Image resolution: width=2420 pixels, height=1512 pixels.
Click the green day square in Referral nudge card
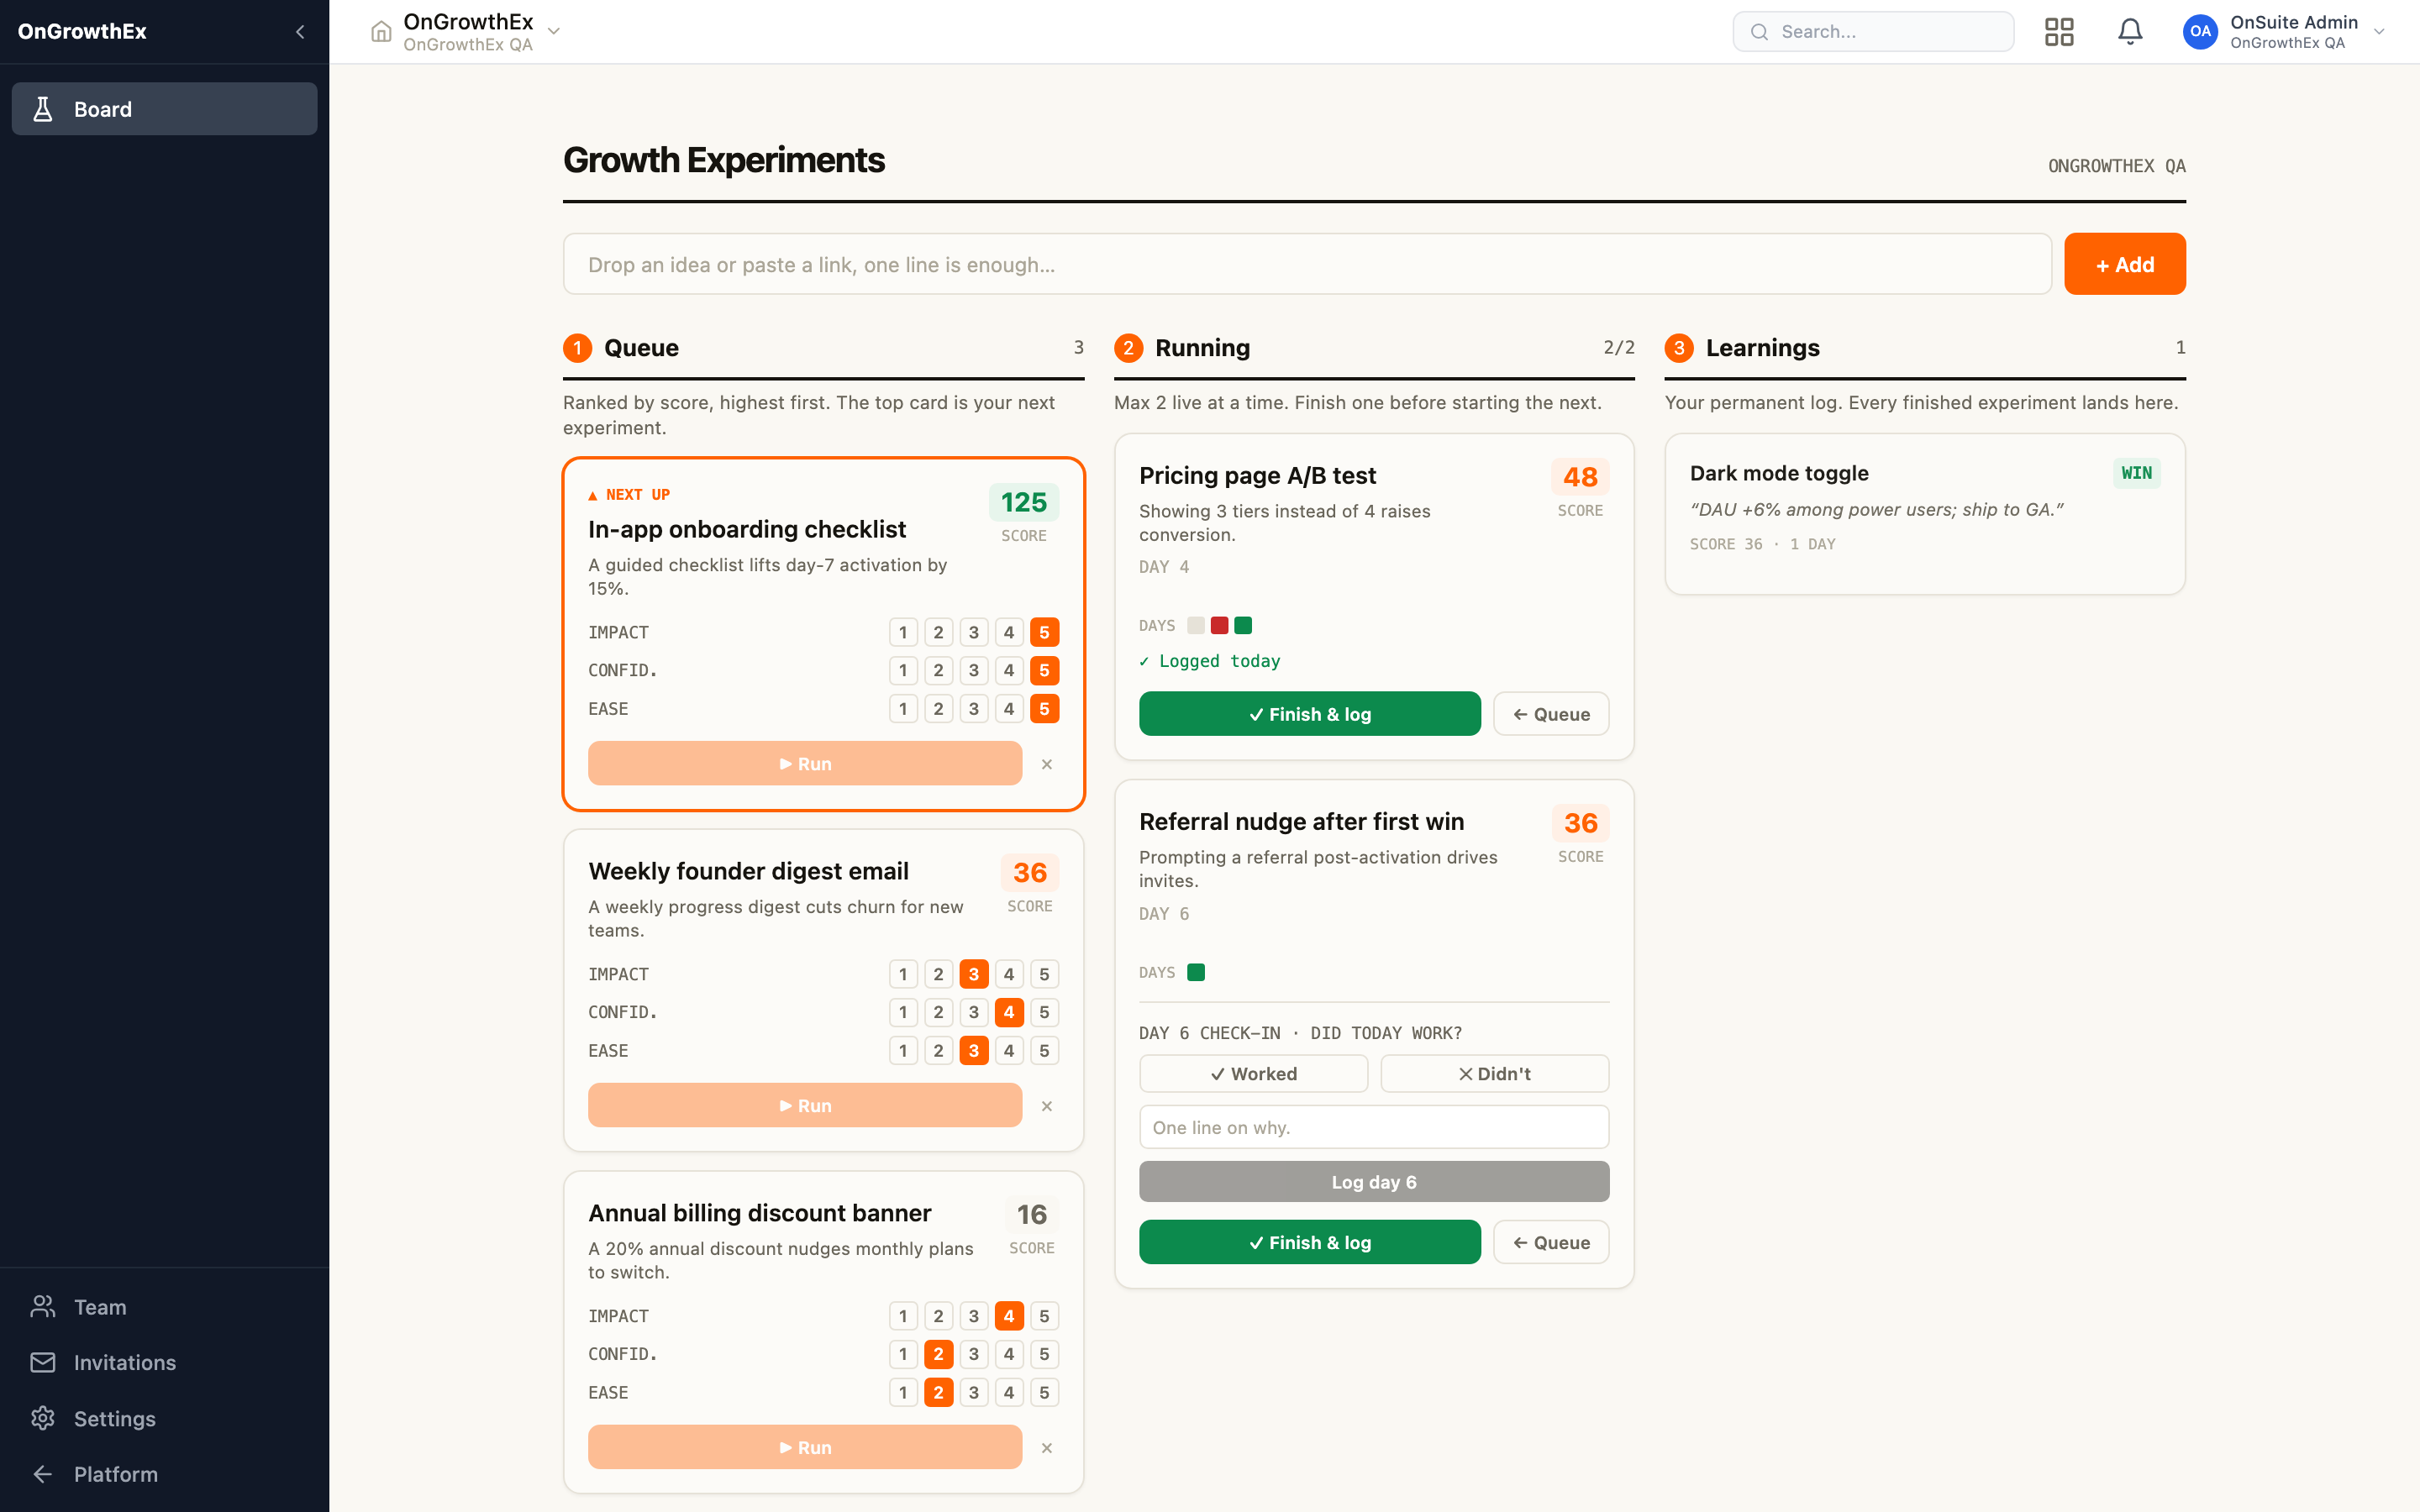point(1196,972)
